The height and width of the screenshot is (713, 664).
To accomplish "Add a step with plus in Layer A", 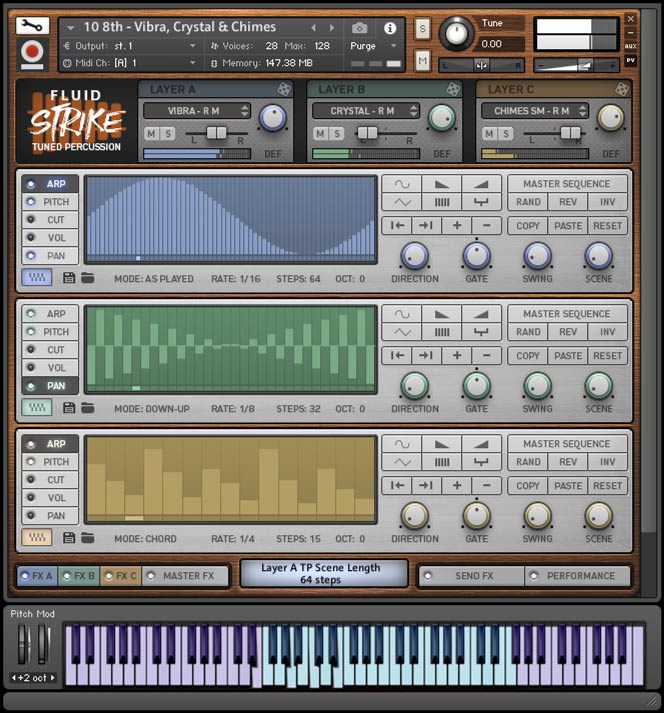I will coord(457,226).
